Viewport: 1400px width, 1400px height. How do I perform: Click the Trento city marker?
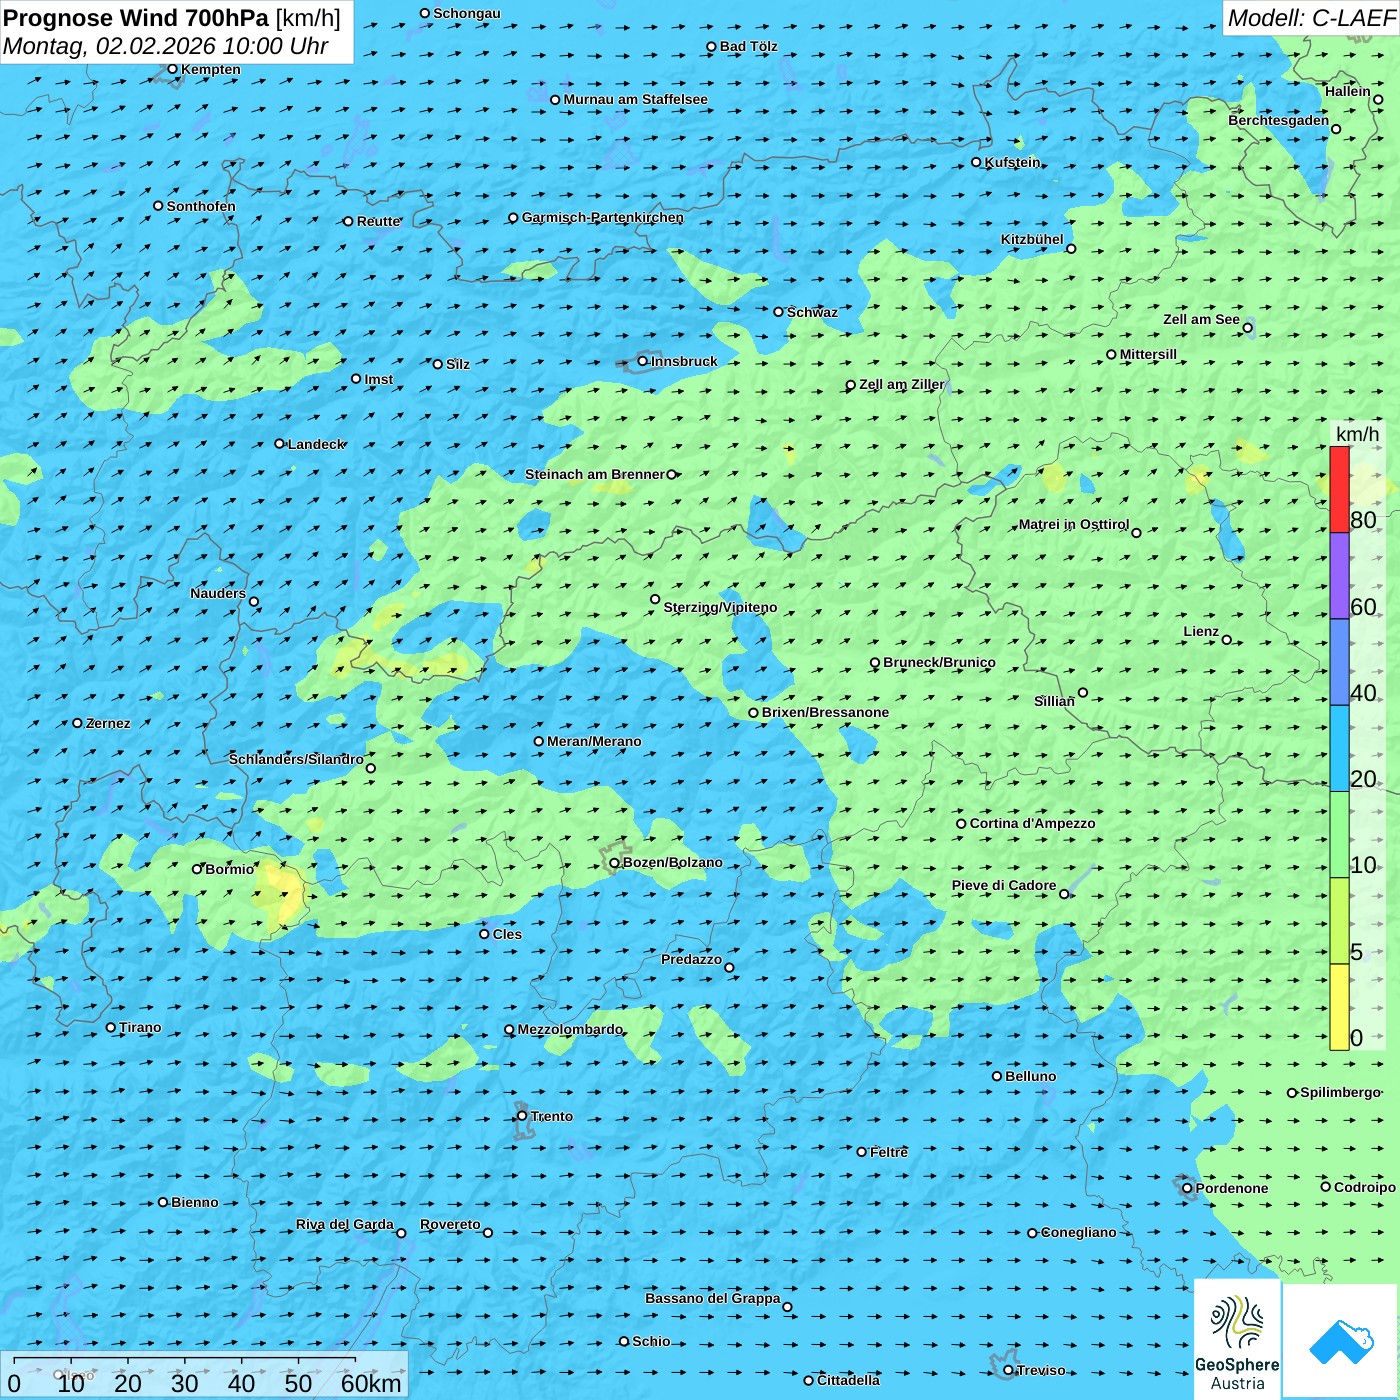522,1116
